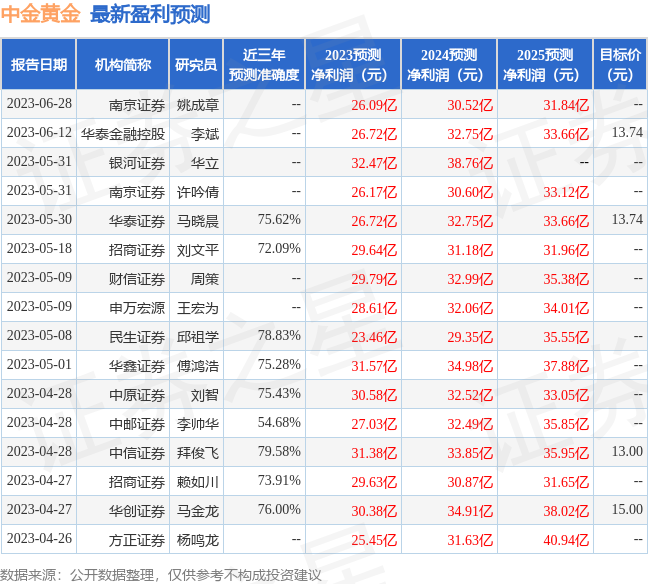
Task: Click researcher 许吟倩
Action: coord(198,192)
